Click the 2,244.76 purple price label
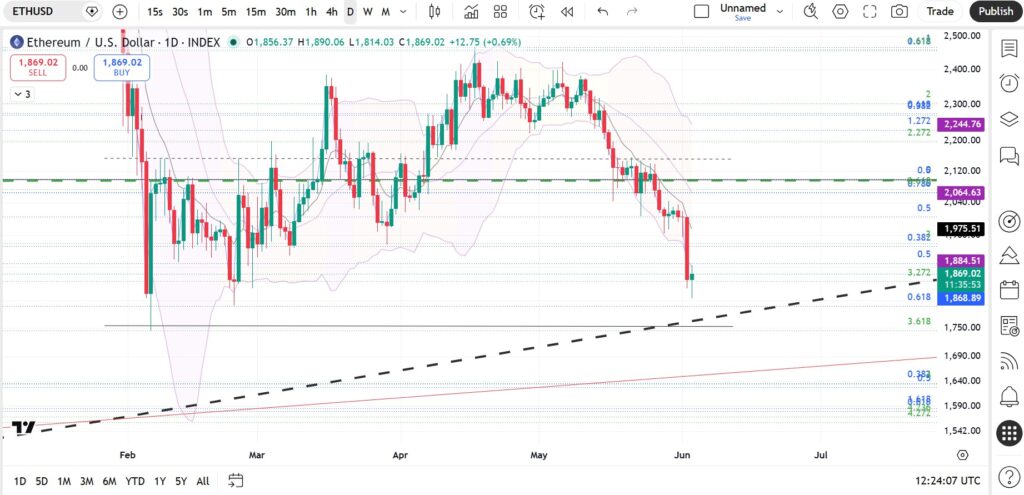This screenshot has width=1024, height=495. click(961, 124)
